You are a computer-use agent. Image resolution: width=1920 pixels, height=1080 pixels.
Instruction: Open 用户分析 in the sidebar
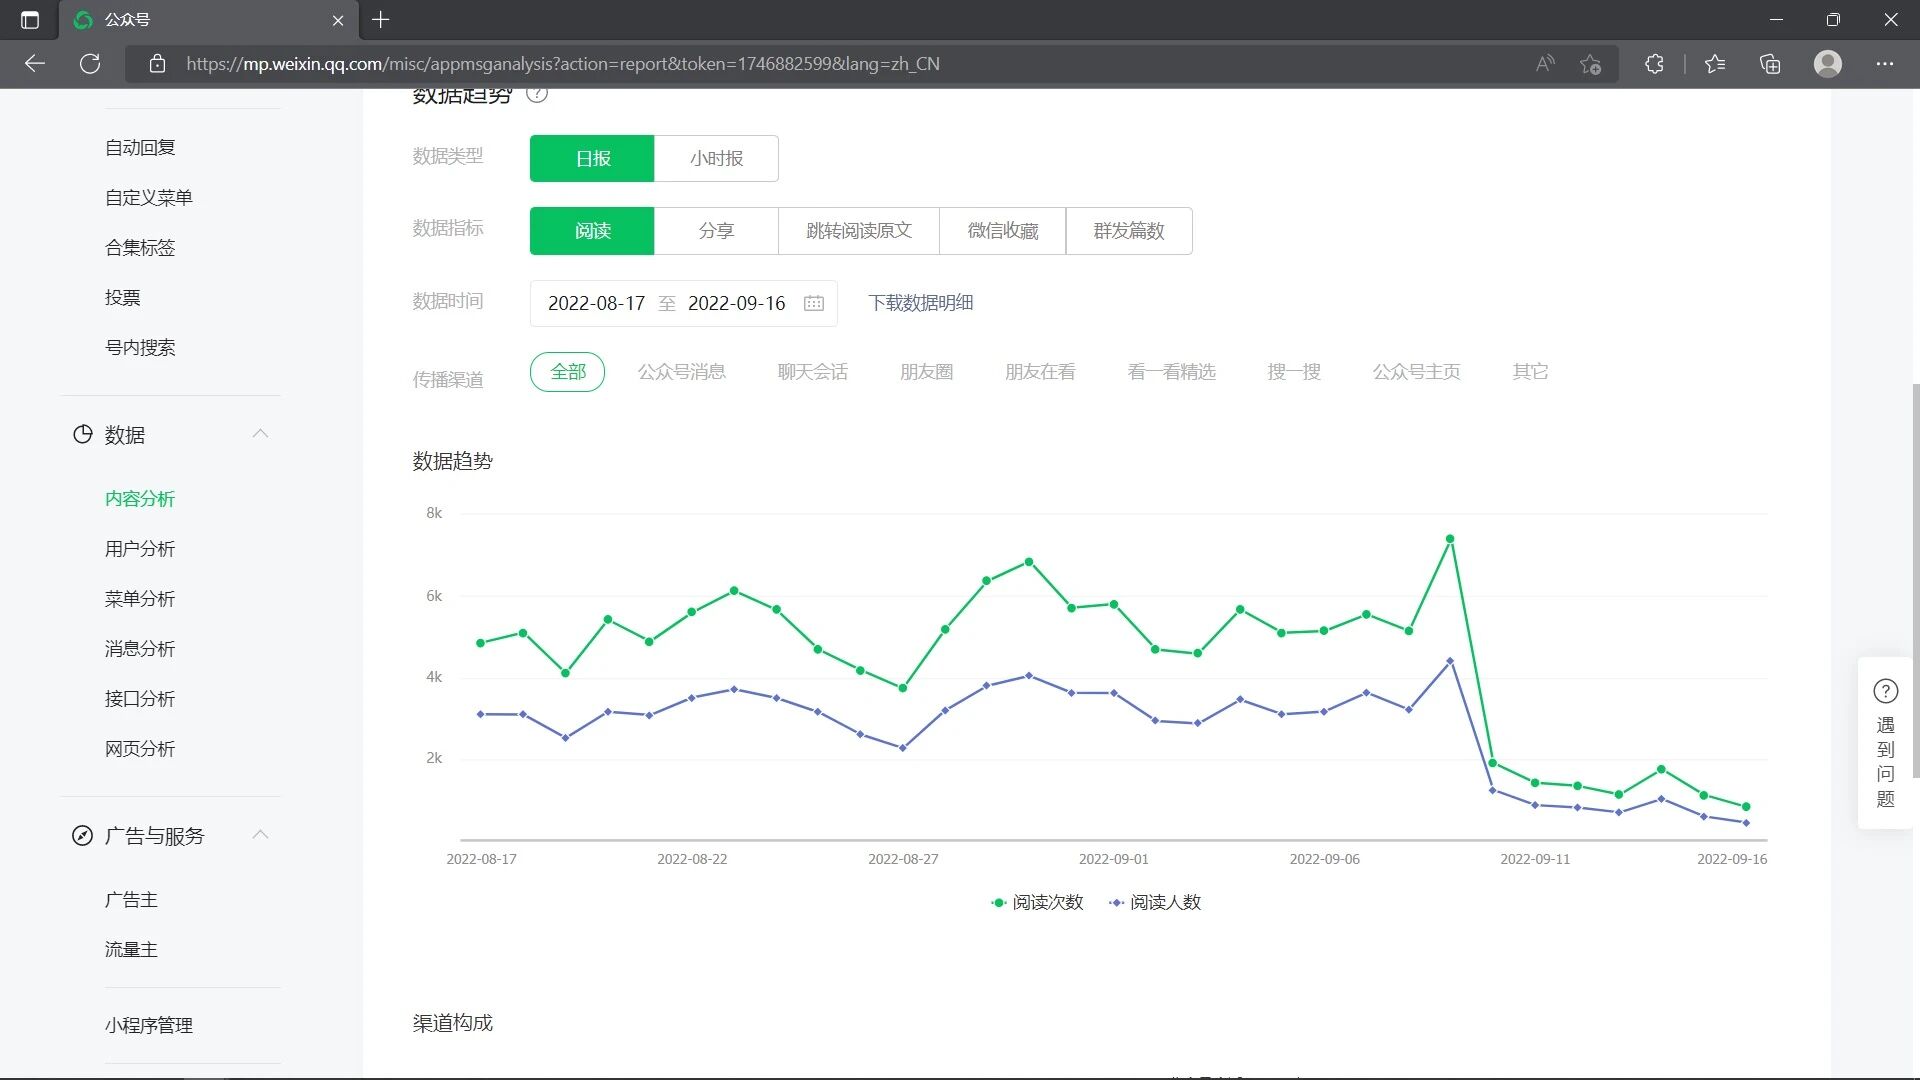140,549
